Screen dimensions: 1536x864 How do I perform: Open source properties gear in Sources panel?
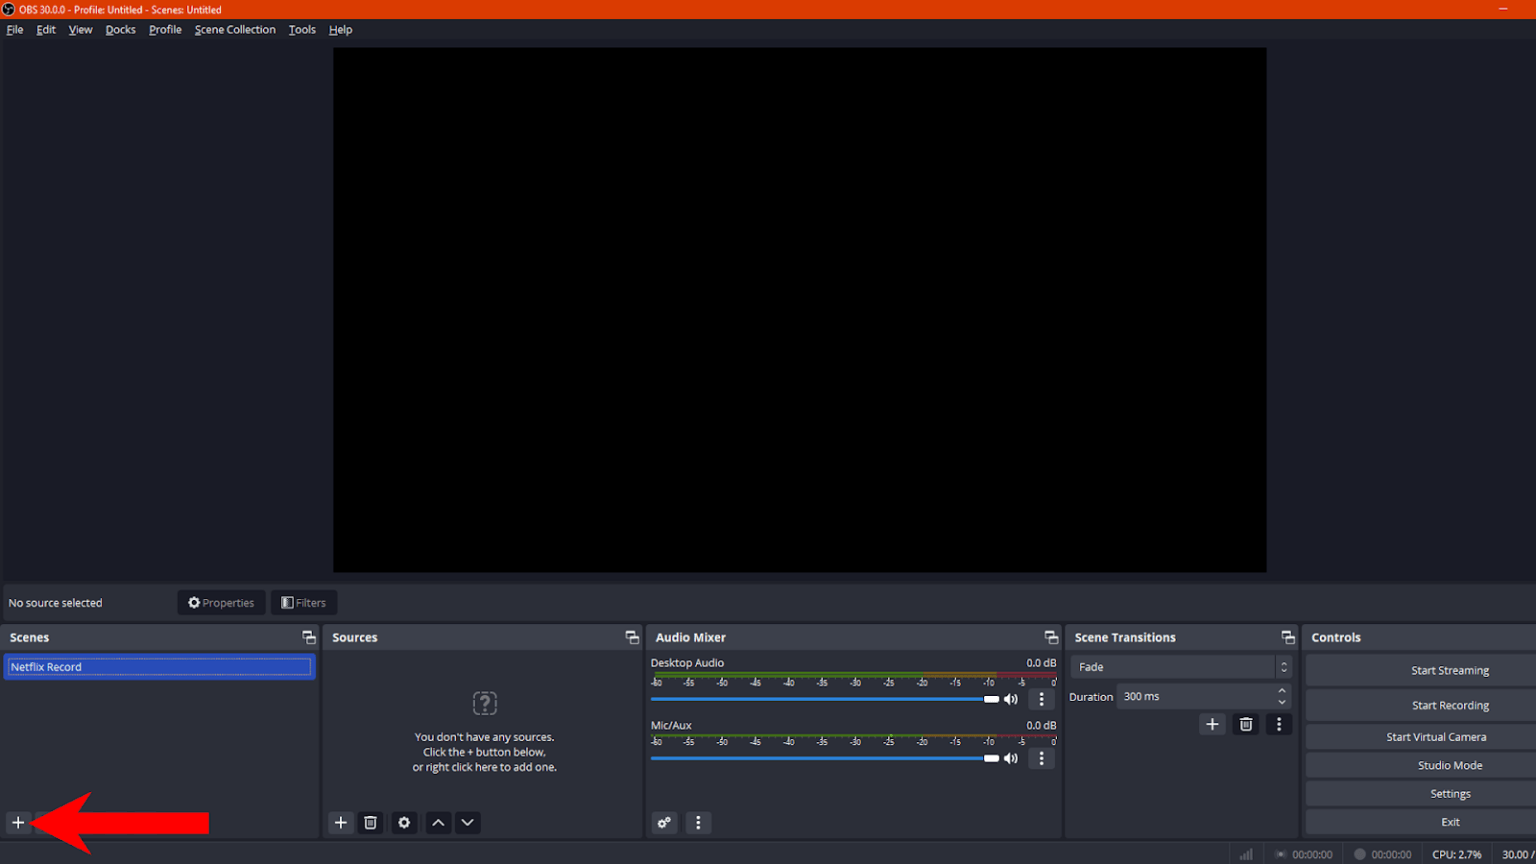coord(404,822)
